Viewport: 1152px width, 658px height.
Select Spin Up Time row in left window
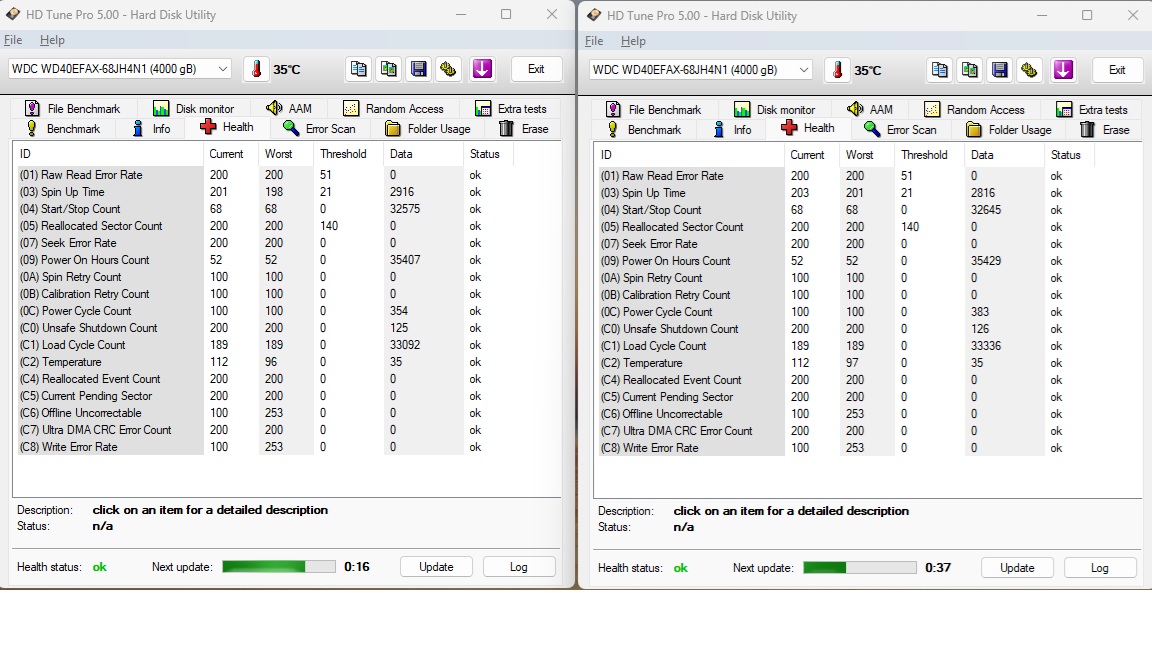(264, 192)
